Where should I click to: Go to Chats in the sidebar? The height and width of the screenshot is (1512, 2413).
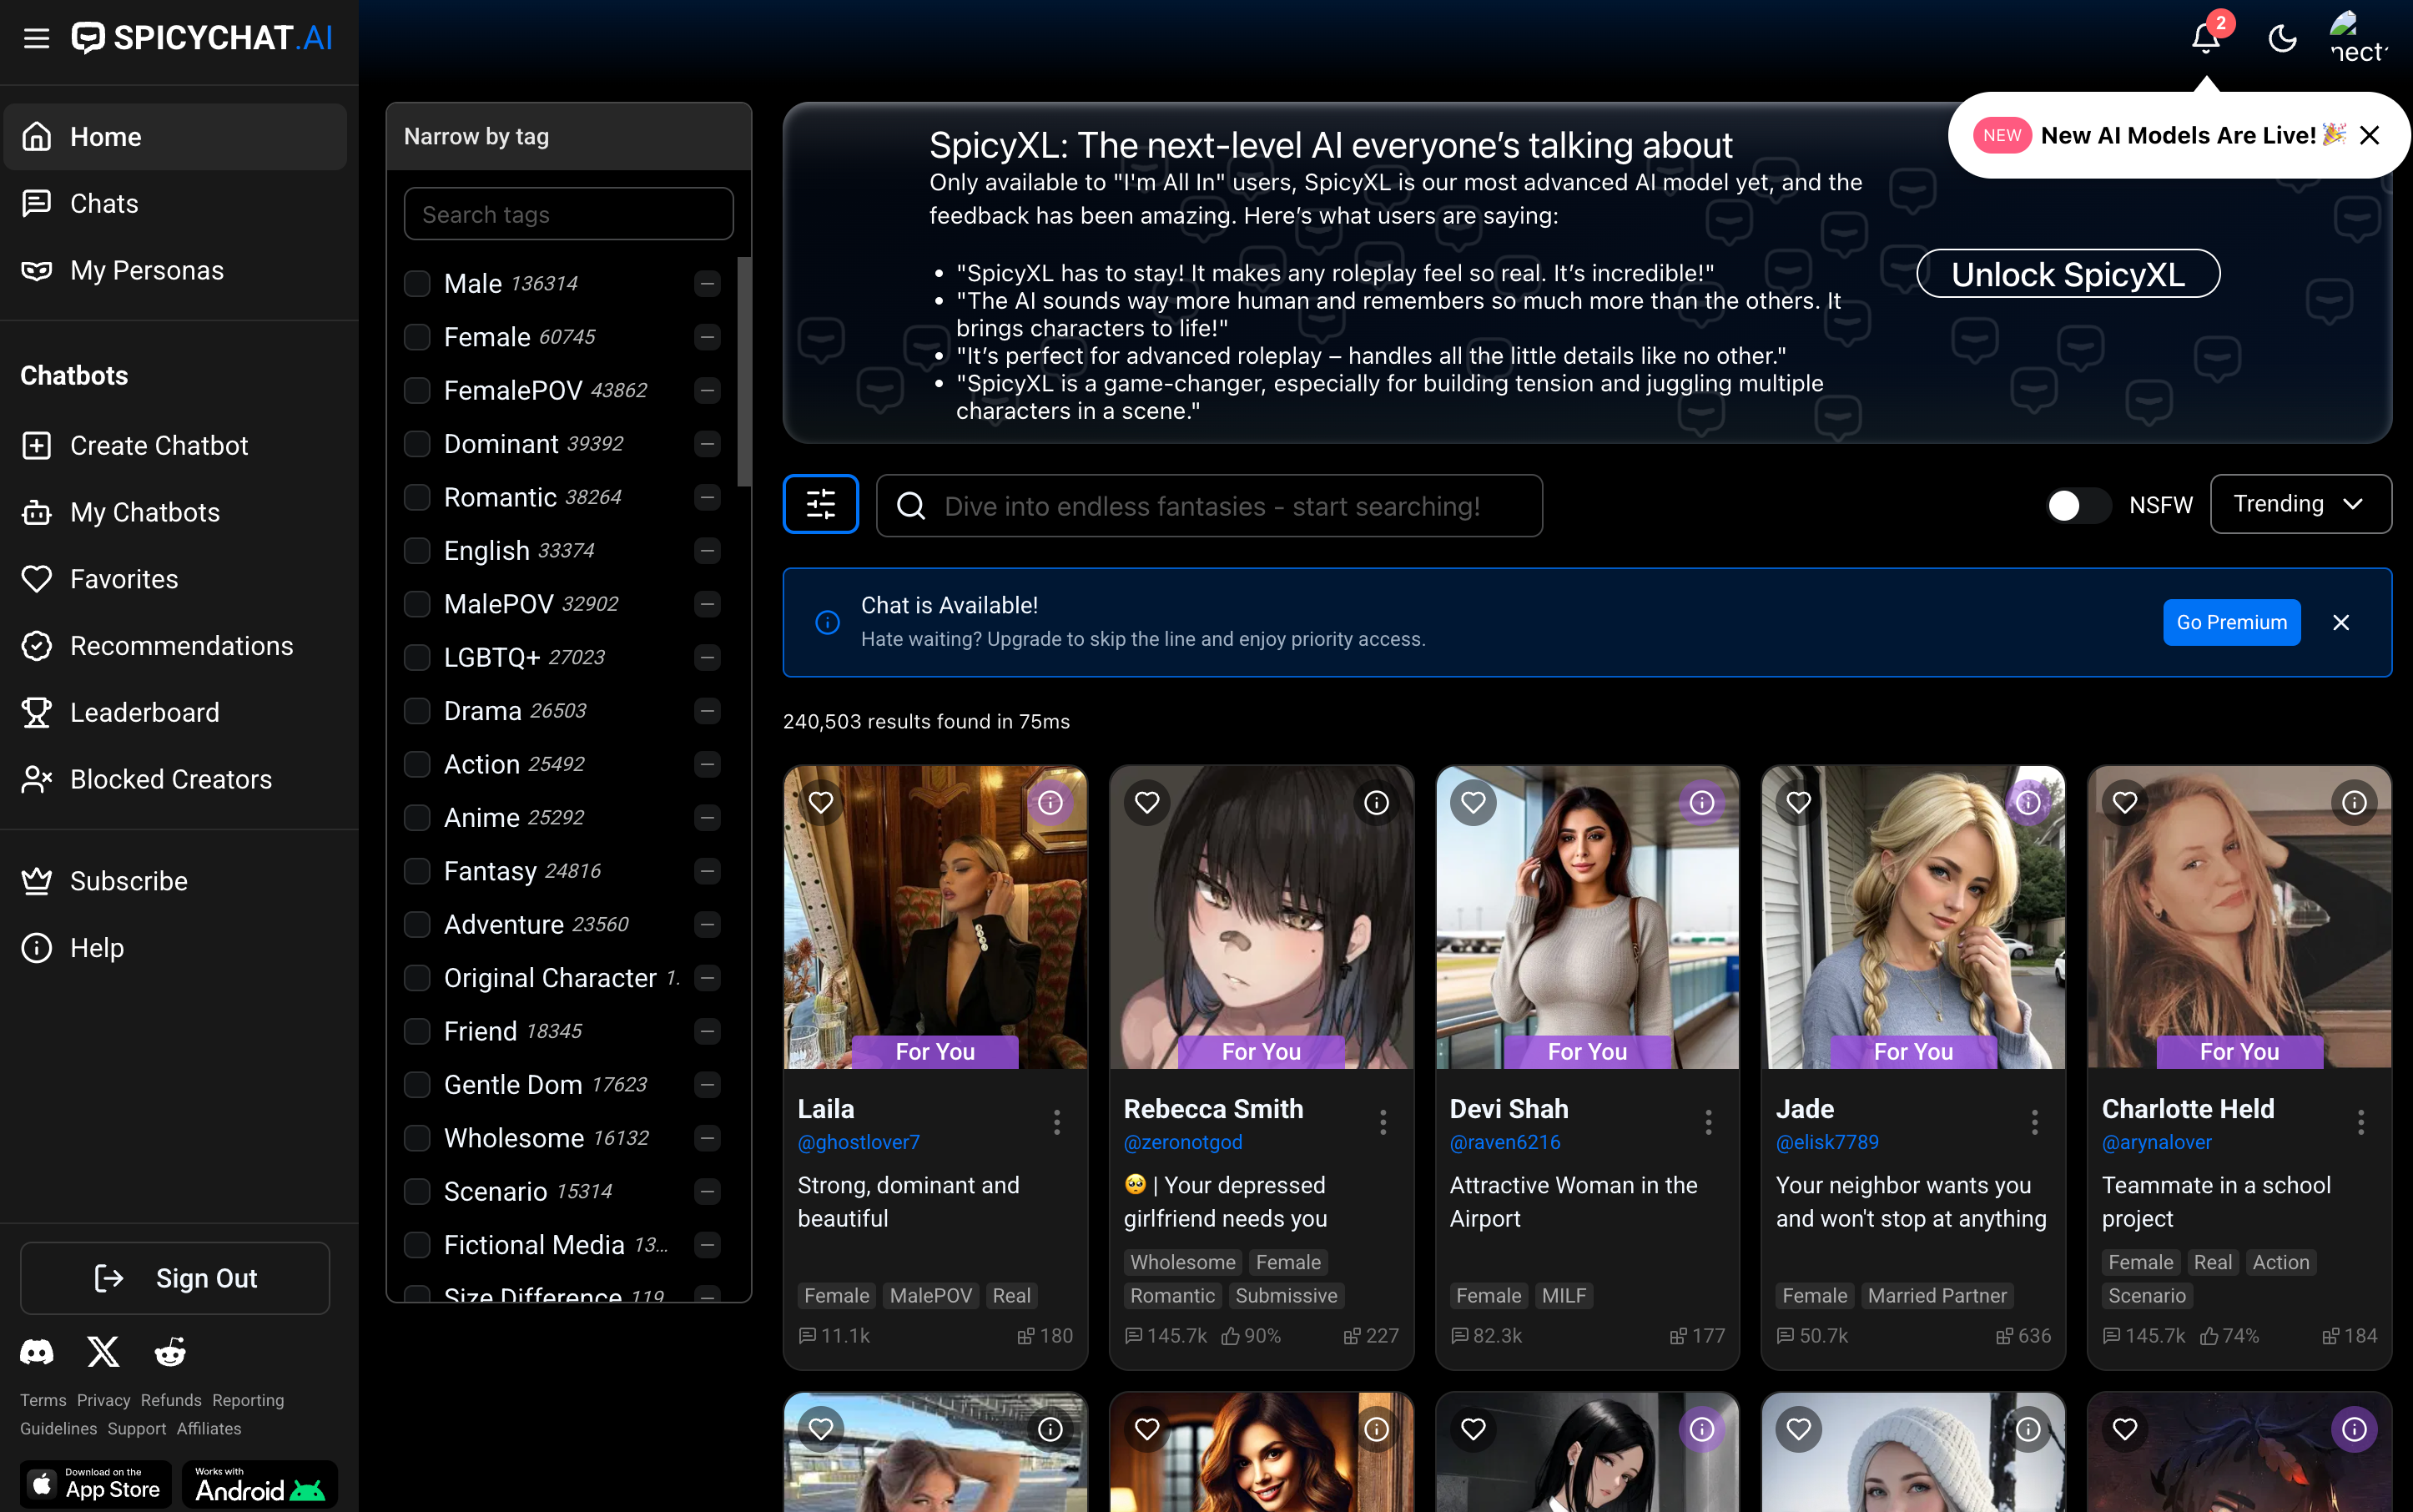(104, 203)
